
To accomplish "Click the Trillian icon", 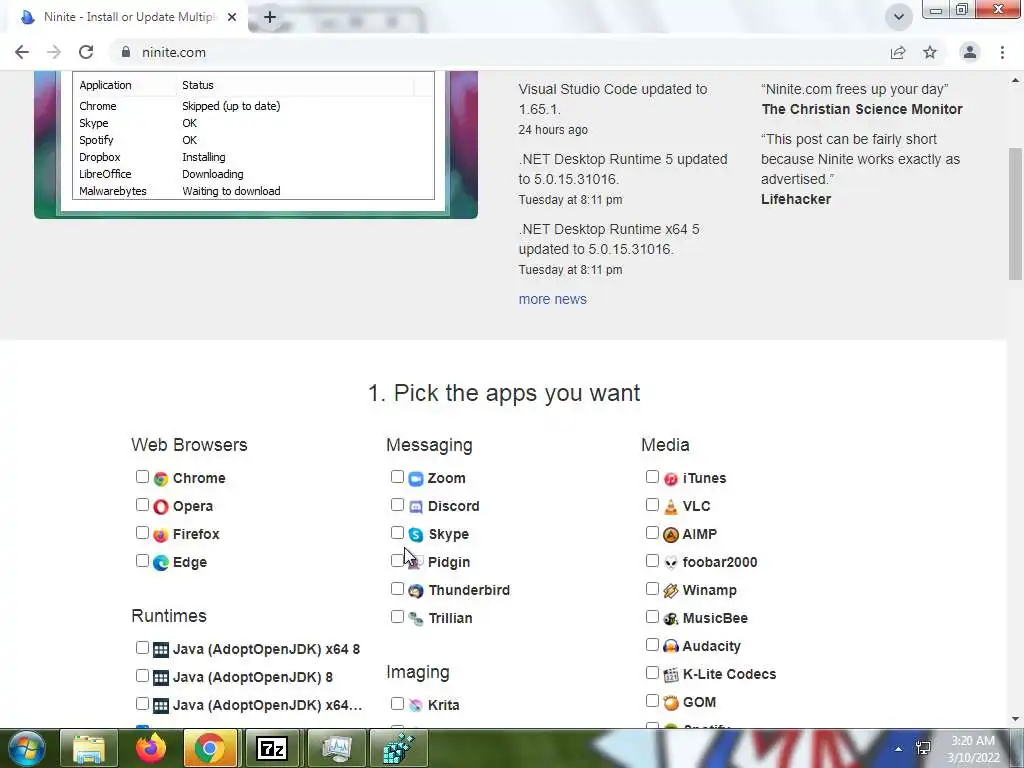I will (x=416, y=618).
